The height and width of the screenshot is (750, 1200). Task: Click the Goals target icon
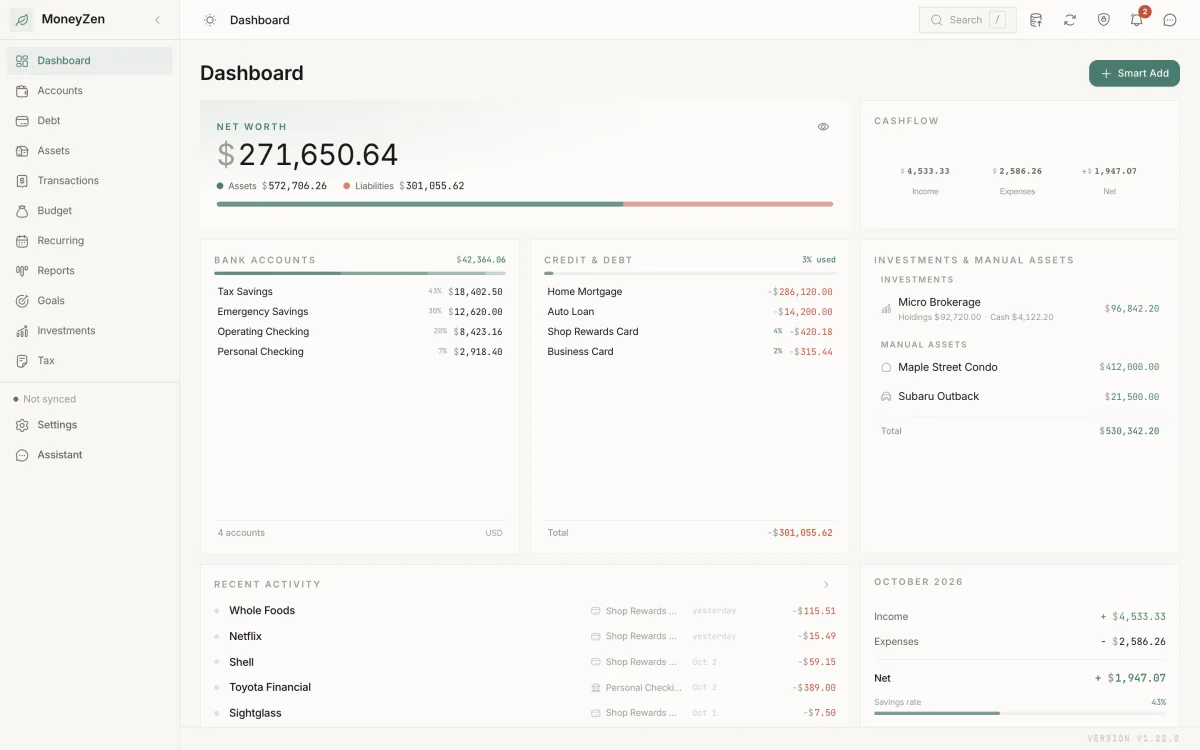click(22, 301)
